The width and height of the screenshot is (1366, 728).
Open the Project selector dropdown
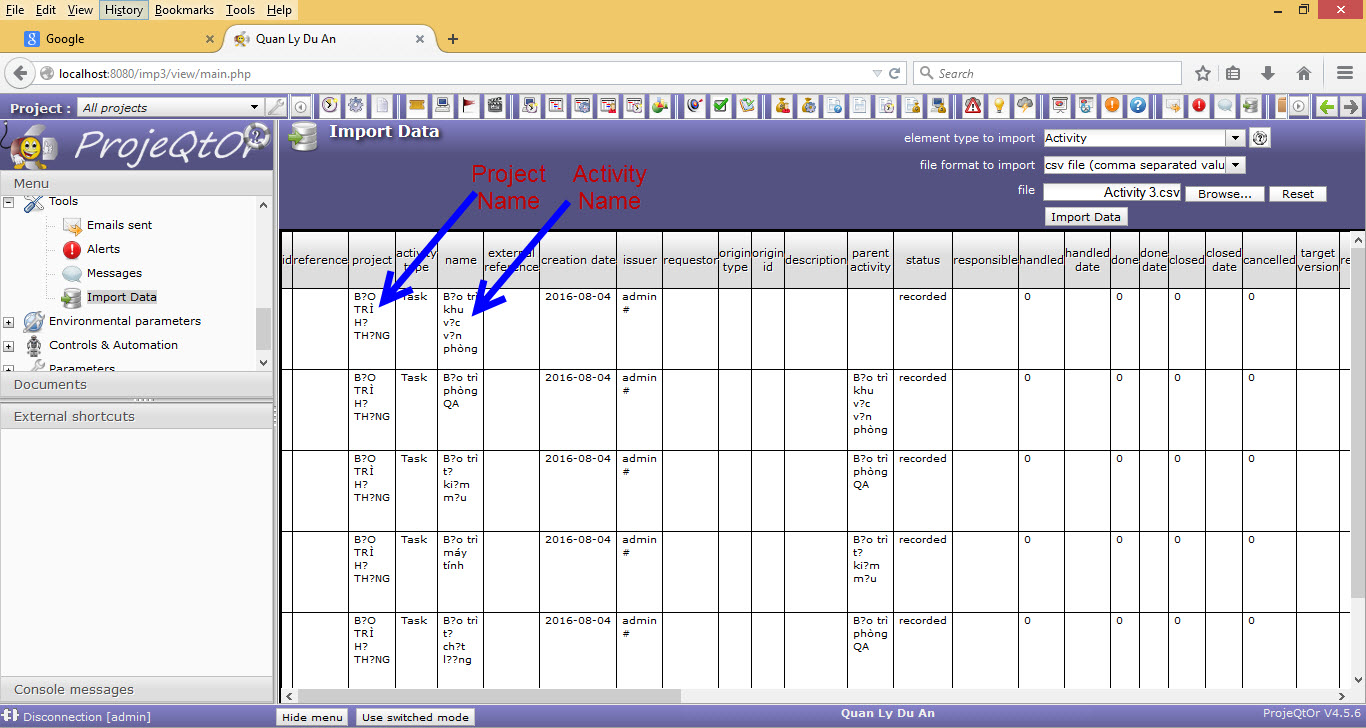coord(254,107)
